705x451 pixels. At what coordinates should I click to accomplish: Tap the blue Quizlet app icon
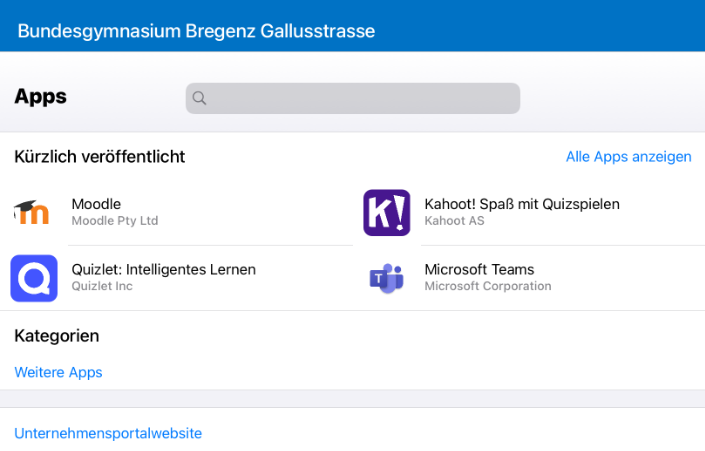click(x=34, y=277)
